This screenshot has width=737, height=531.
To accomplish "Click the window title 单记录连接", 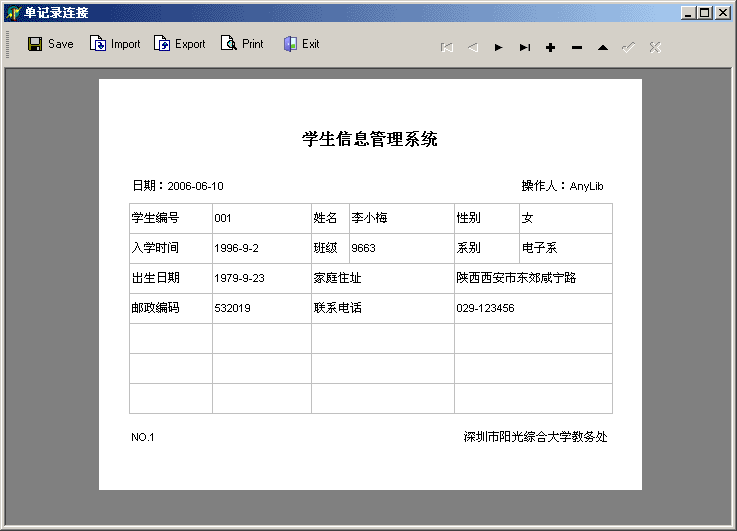I will tap(56, 13).
